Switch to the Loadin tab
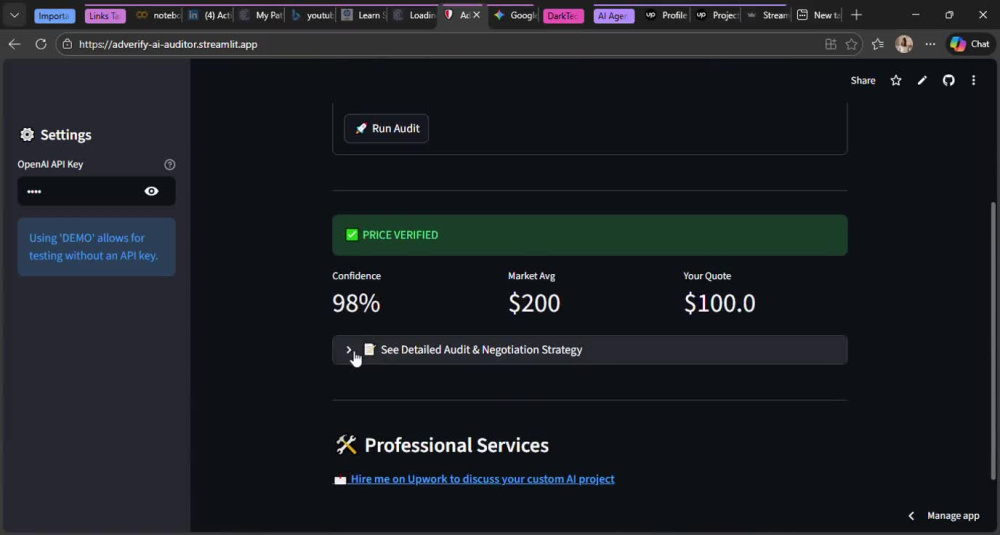1000x535 pixels. [x=414, y=15]
